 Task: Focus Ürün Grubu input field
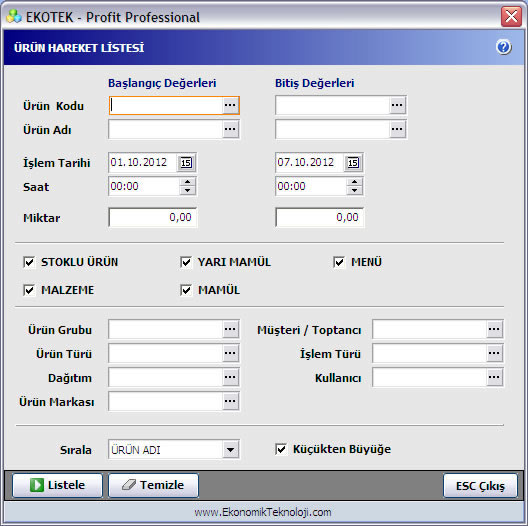coord(165,329)
